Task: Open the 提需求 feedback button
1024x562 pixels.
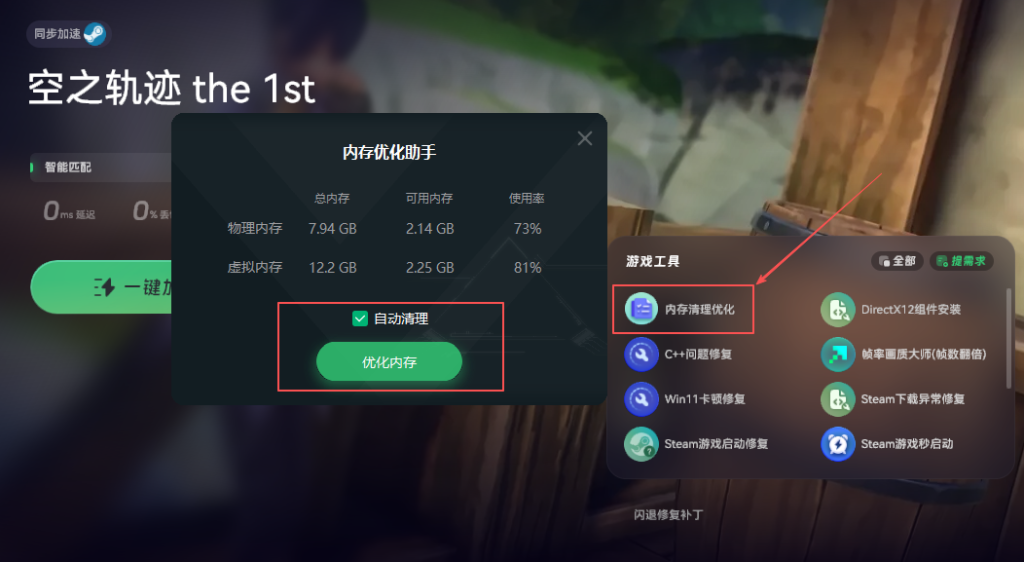Action: click(x=961, y=261)
